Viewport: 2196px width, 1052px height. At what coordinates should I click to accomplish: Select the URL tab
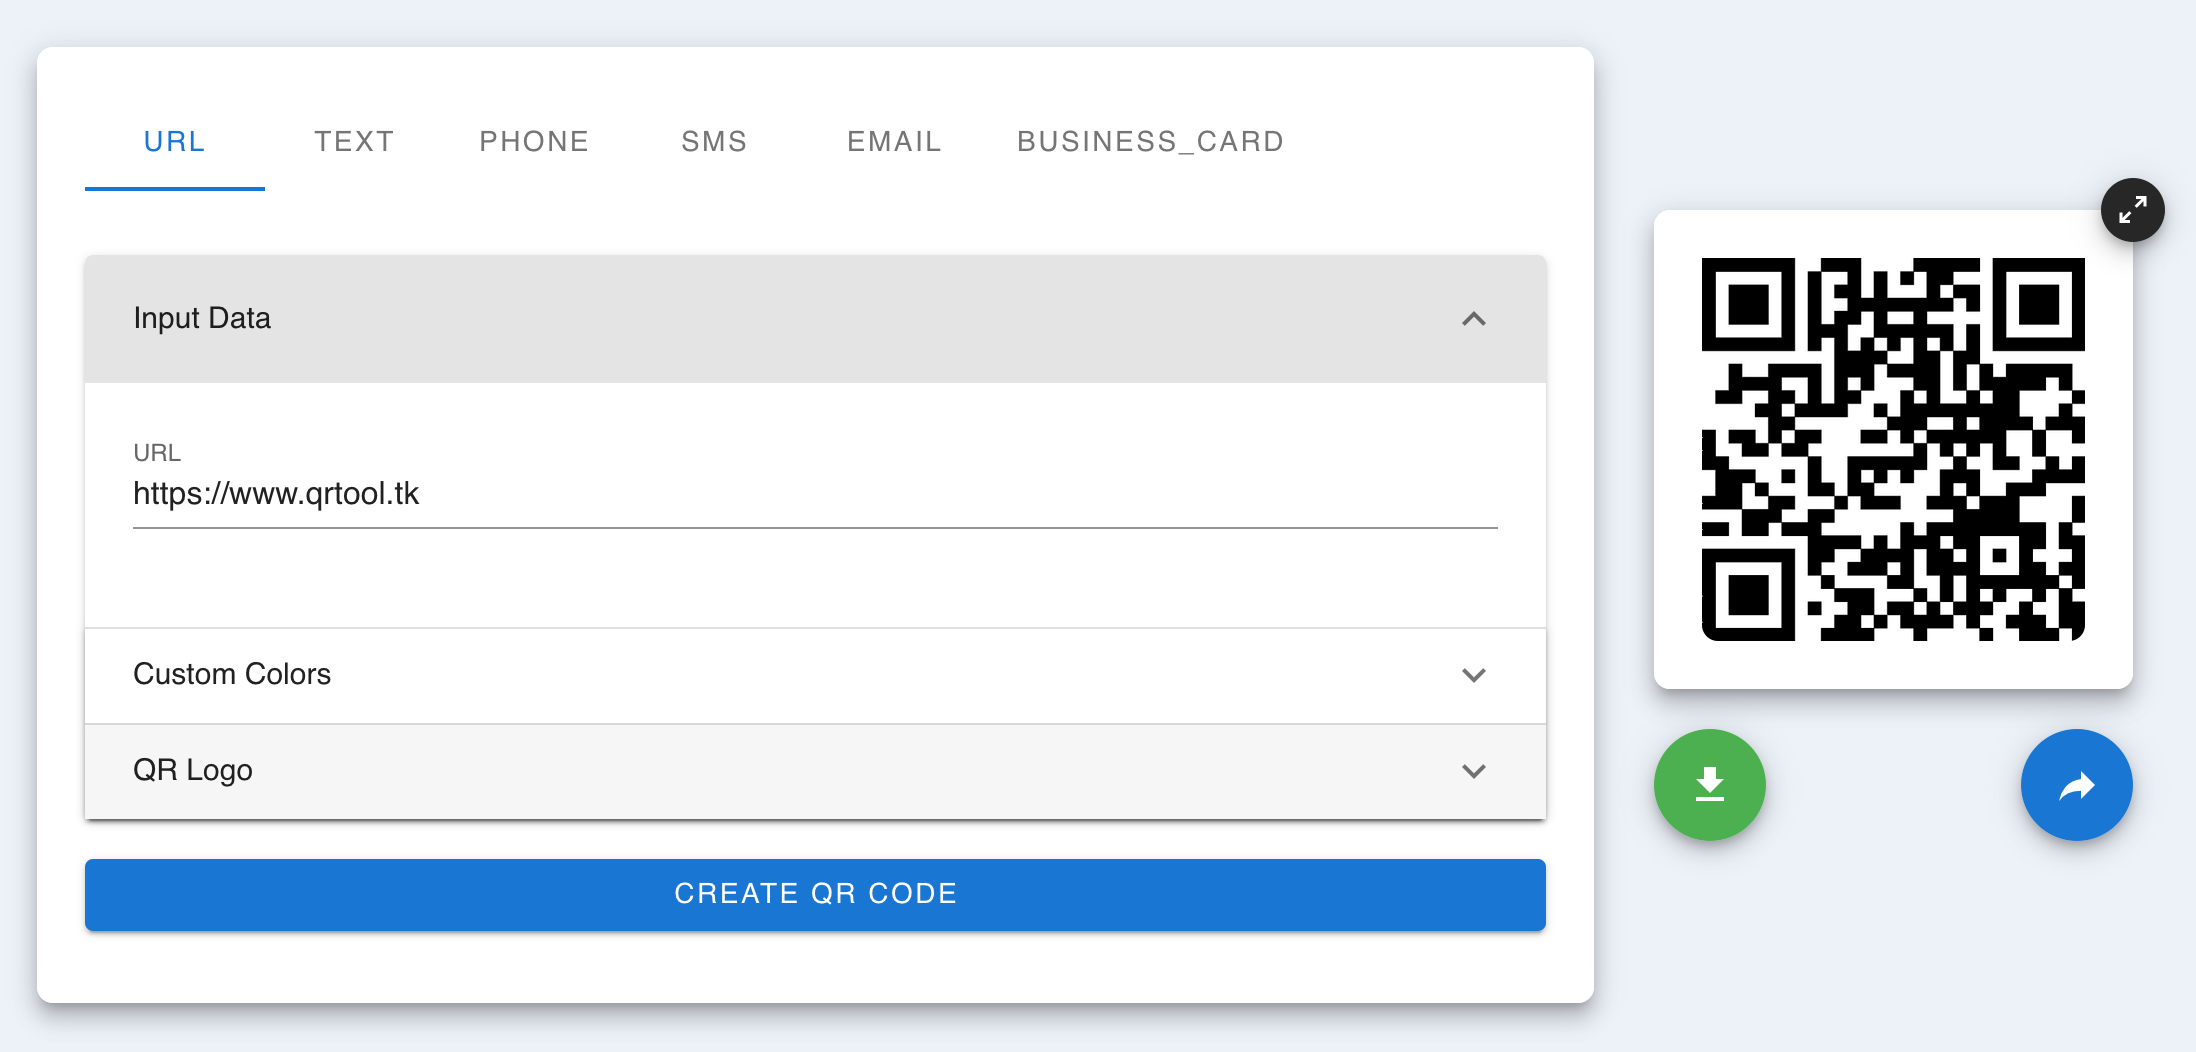[175, 141]
